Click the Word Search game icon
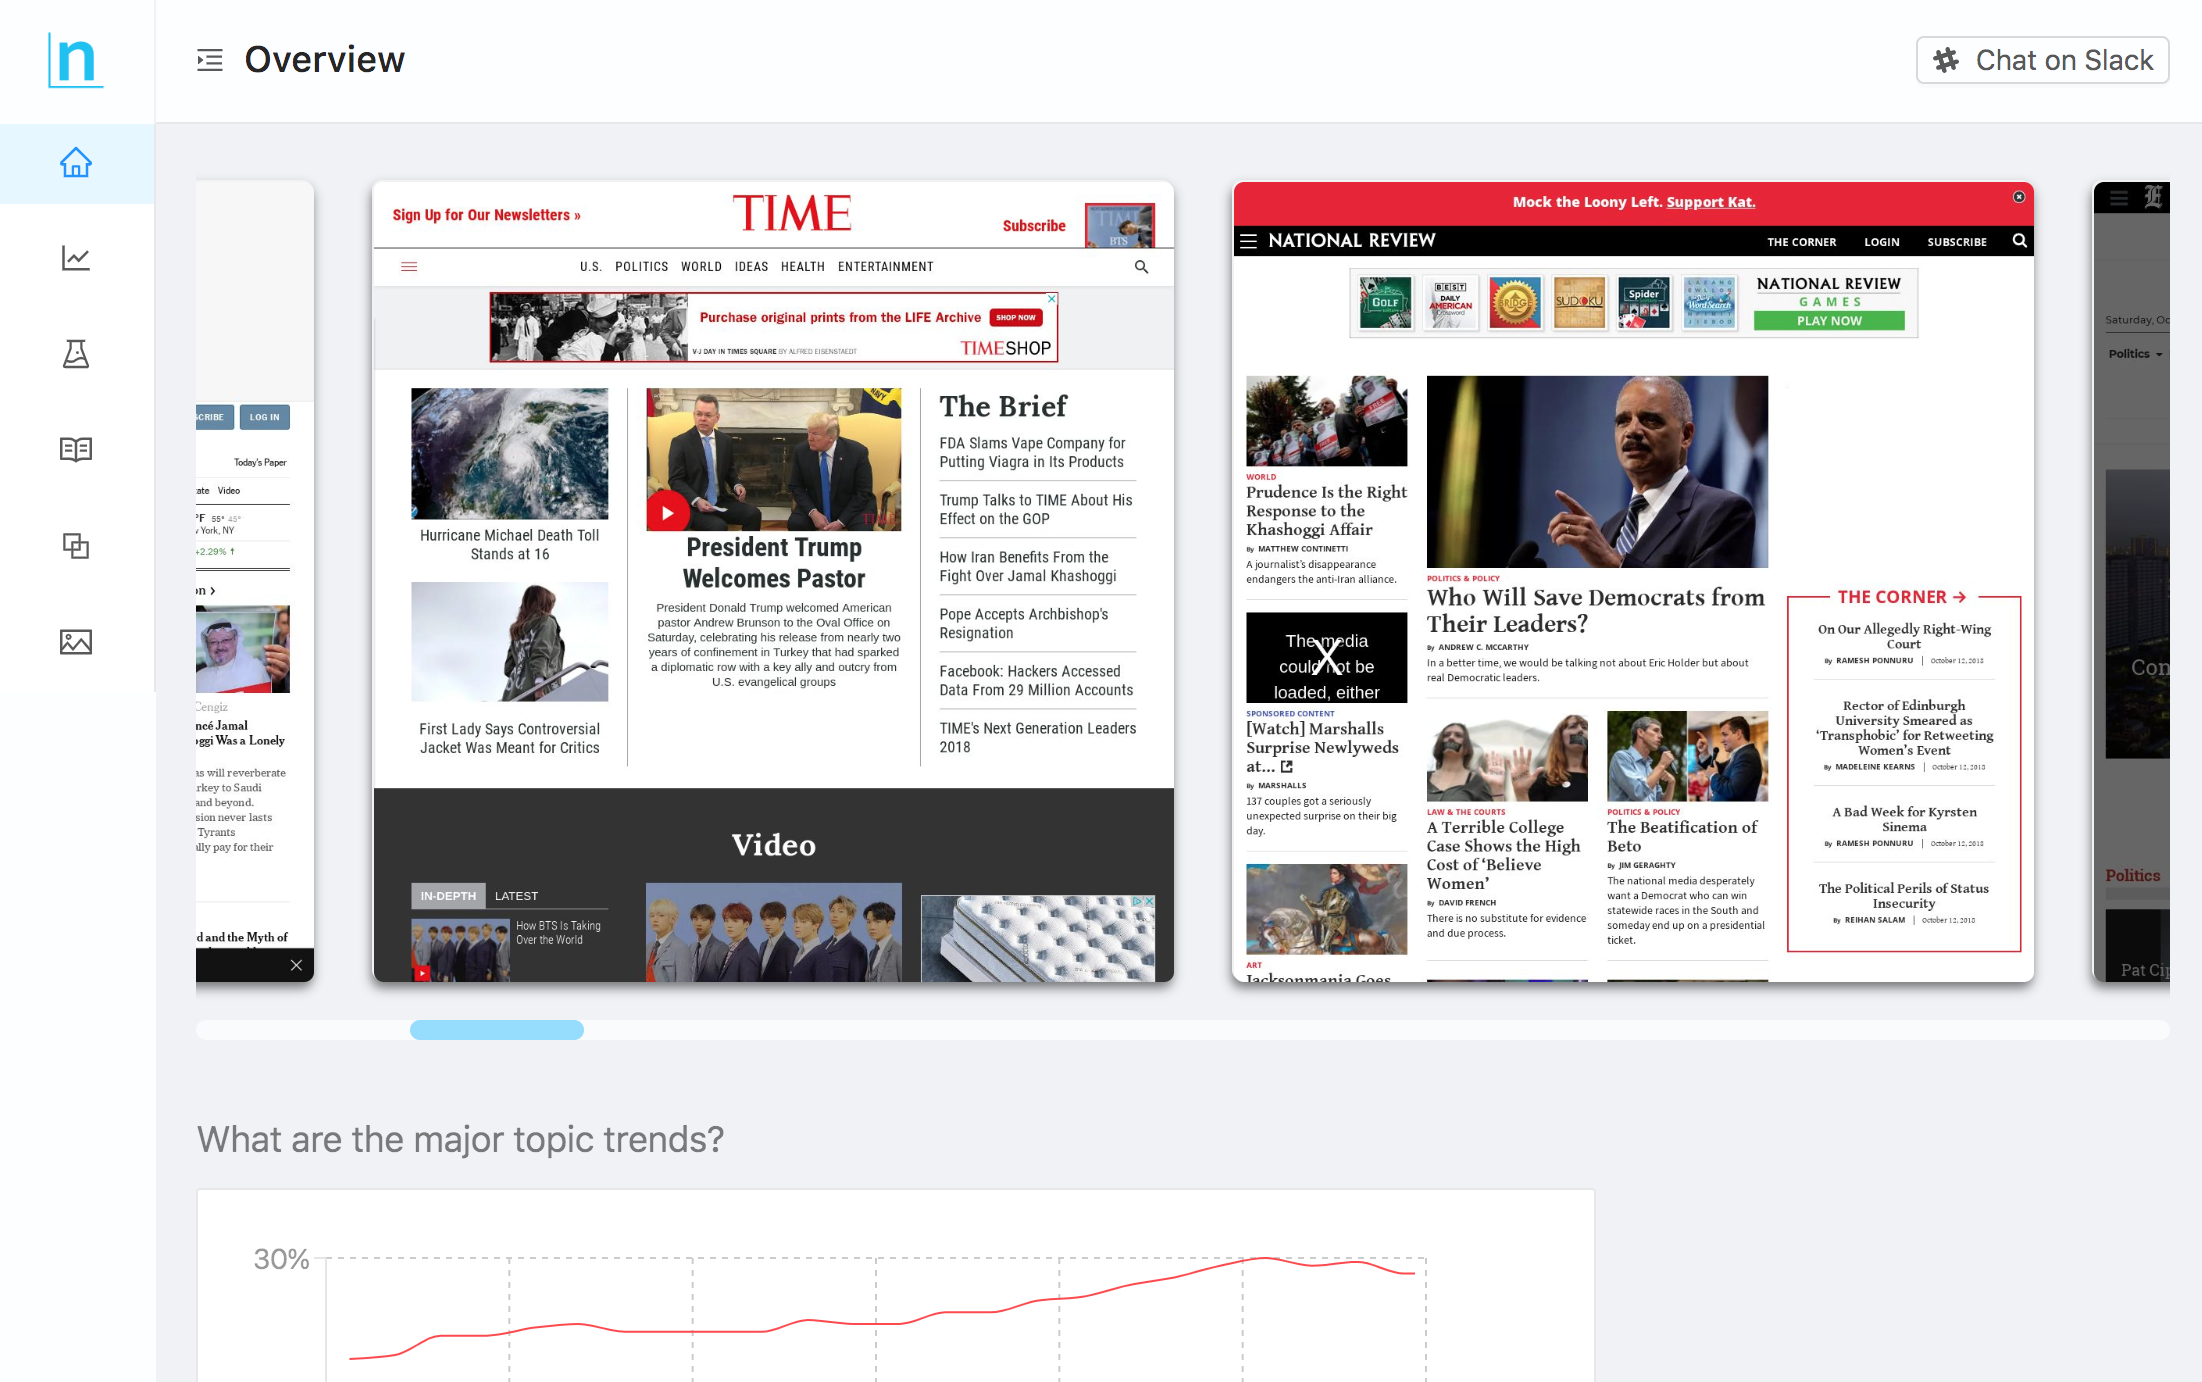The height and width of the screenshot is (1382, 2202). (x=1709, y=303)
